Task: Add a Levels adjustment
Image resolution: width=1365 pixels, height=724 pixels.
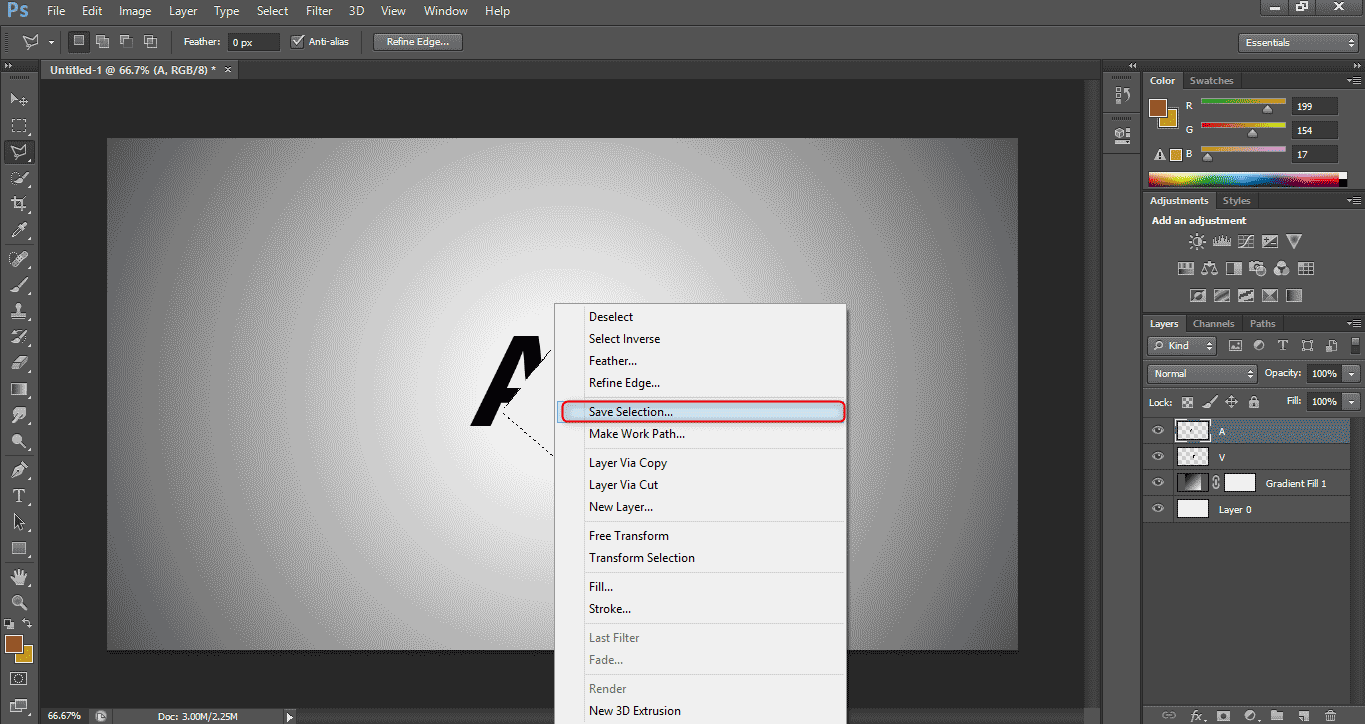Action: point(1222,242)
